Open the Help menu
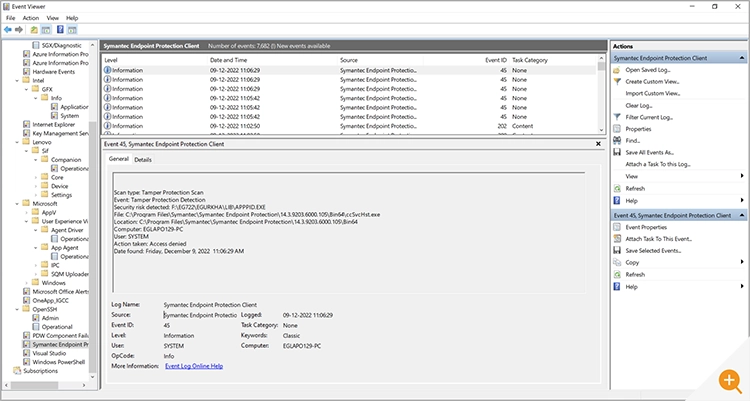 72,18
